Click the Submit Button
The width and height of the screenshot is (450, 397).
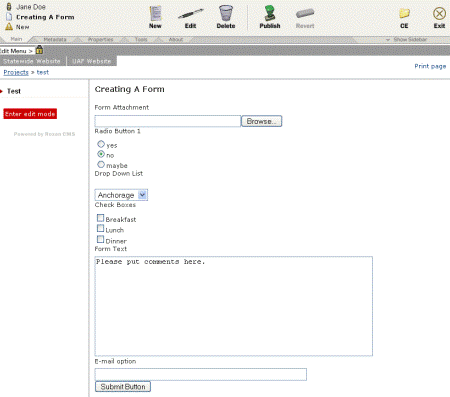123,387
